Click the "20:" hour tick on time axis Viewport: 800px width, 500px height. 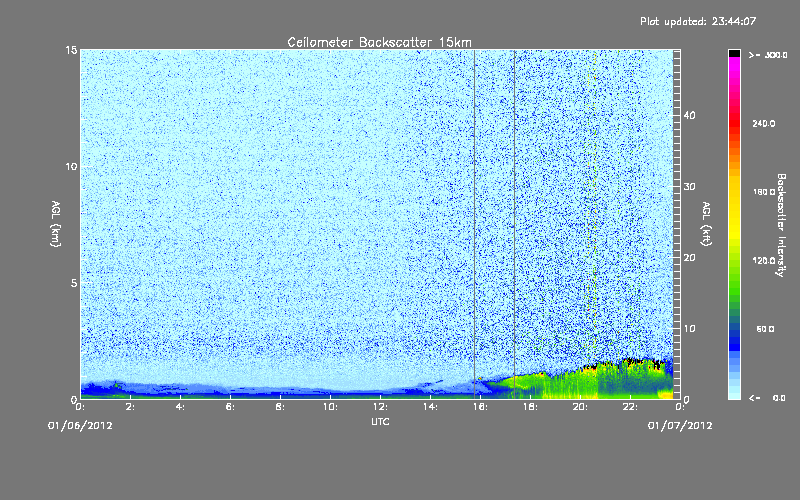580,407
